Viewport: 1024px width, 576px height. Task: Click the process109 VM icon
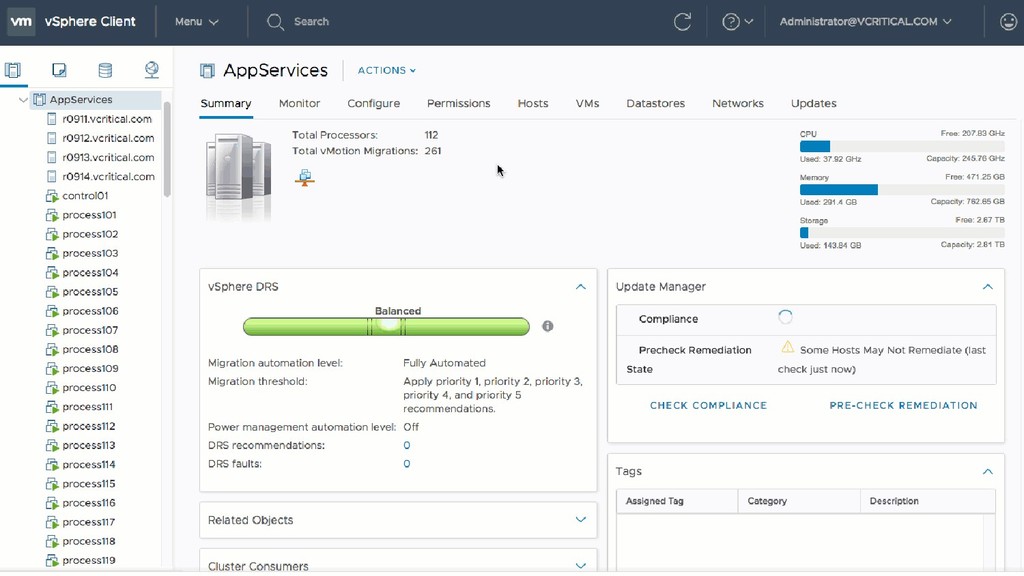(52, 368)
